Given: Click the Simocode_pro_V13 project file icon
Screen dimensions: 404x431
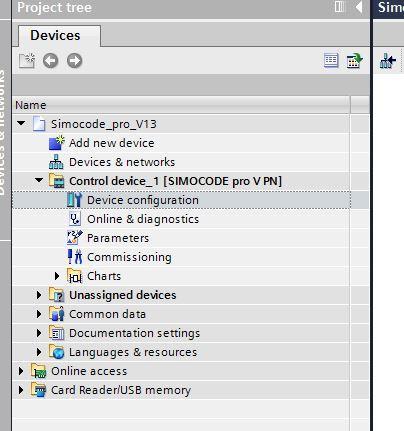Looking at the screenshot, I should tap(39, 124).
